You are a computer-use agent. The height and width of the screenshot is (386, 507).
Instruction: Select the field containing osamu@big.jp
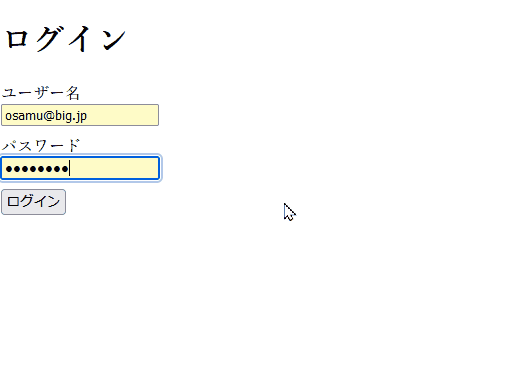(80, 115)
